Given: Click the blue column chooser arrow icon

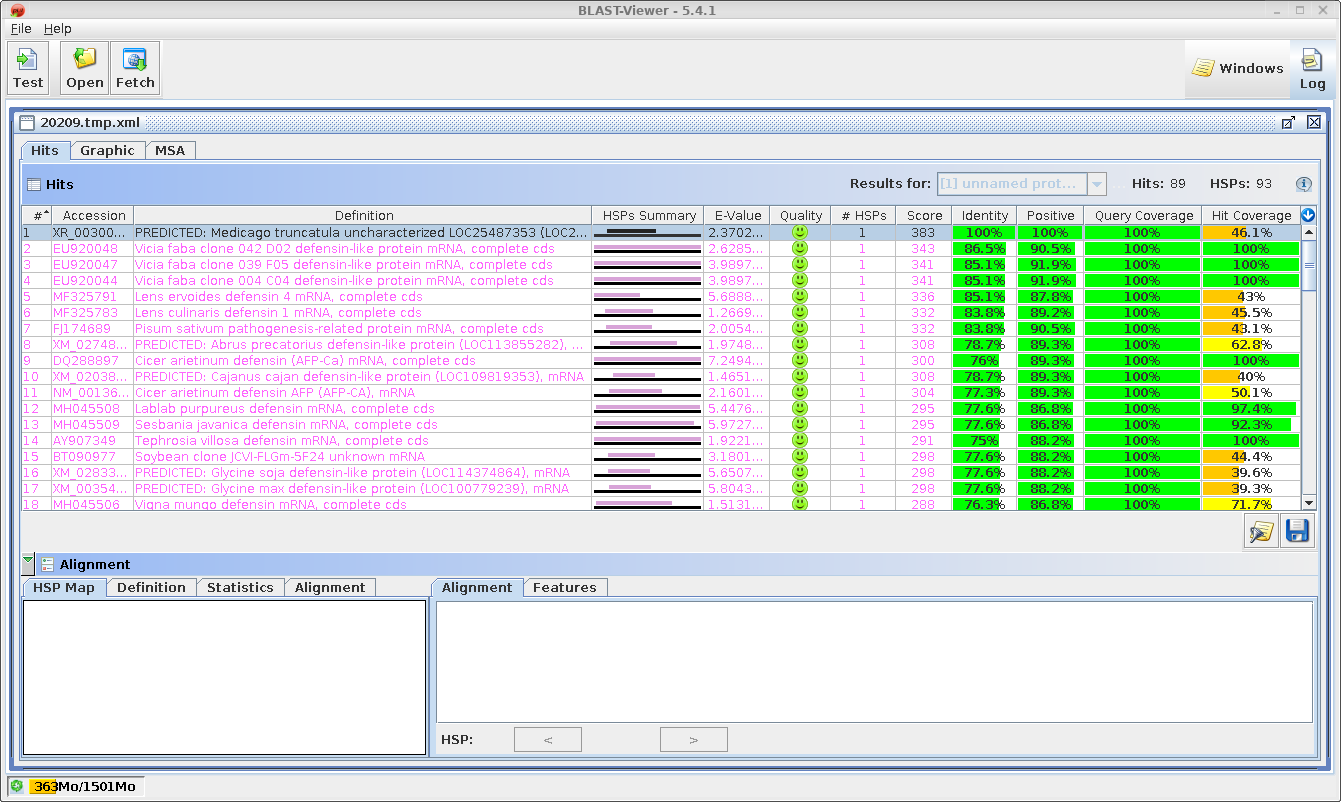Looking at the screenshot, I should click(1308, 215).
